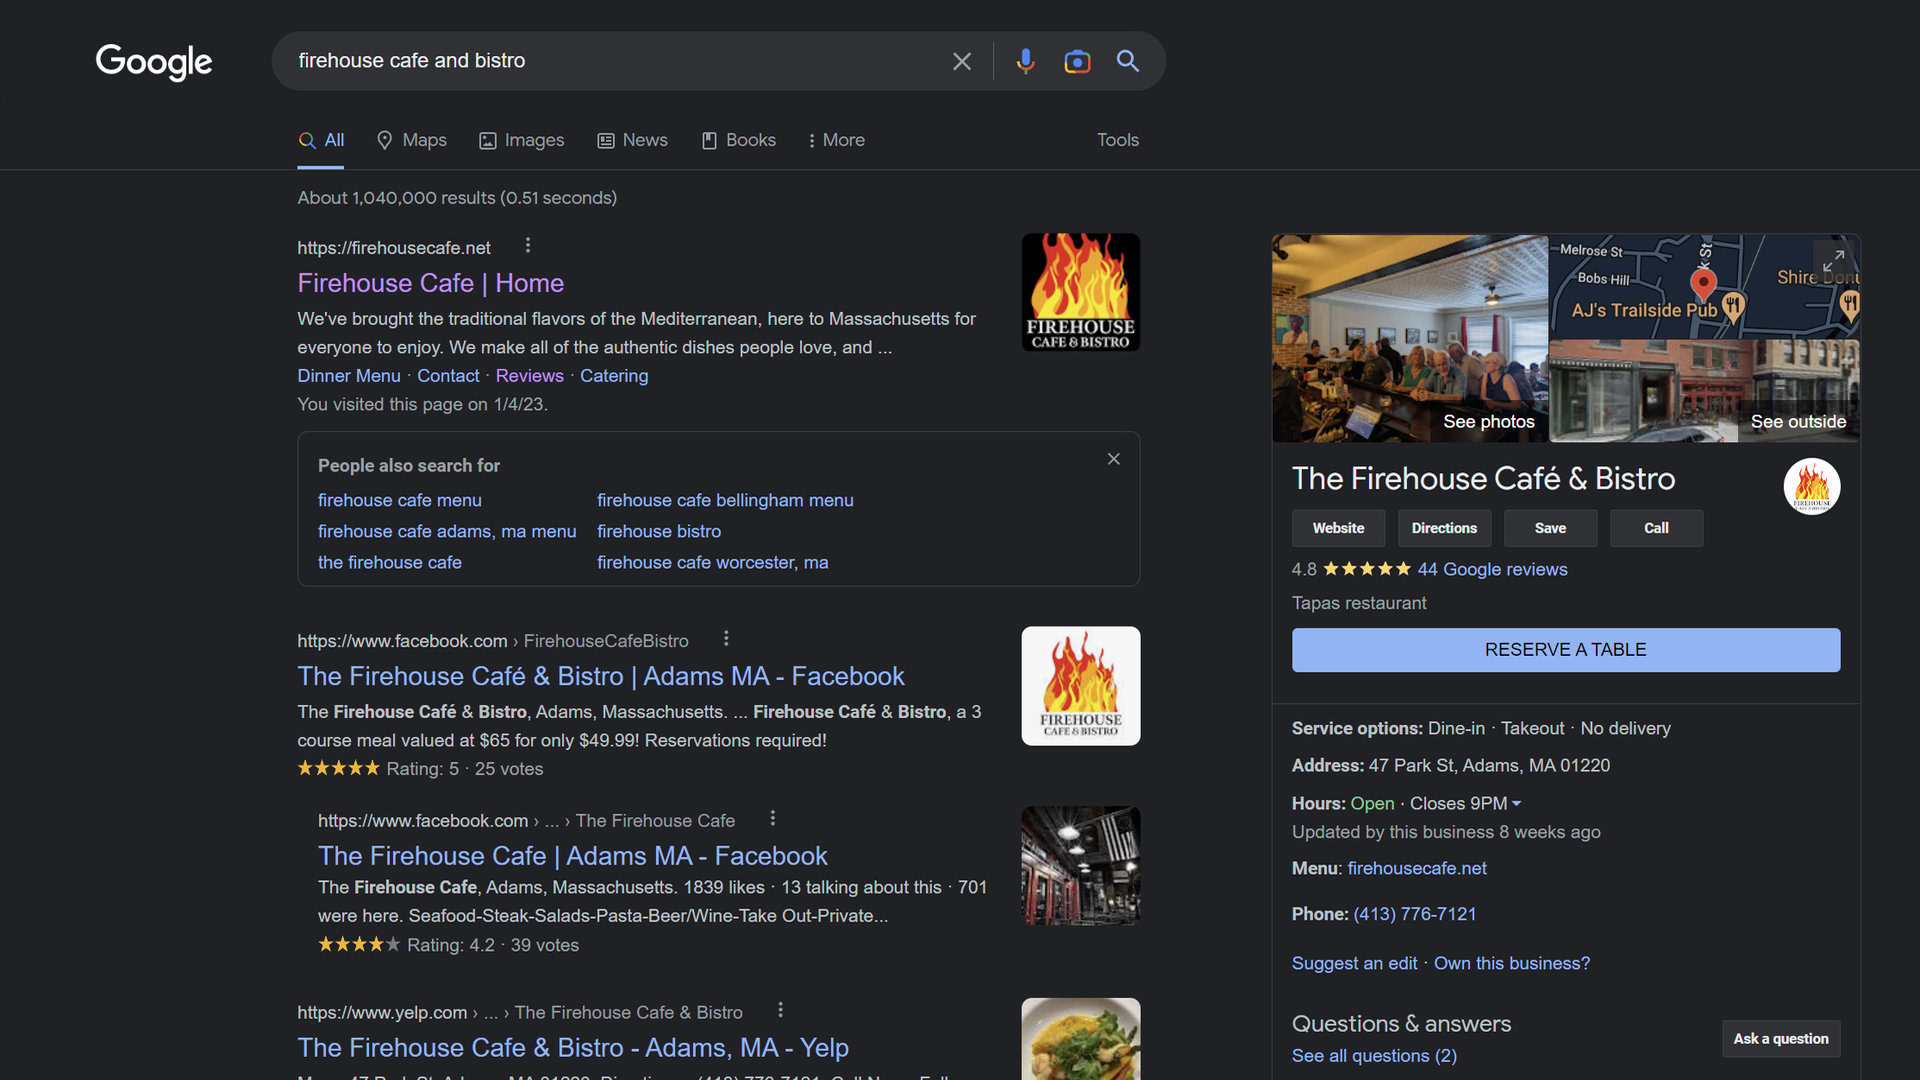Open the More search categories menu

coord(836,140)
